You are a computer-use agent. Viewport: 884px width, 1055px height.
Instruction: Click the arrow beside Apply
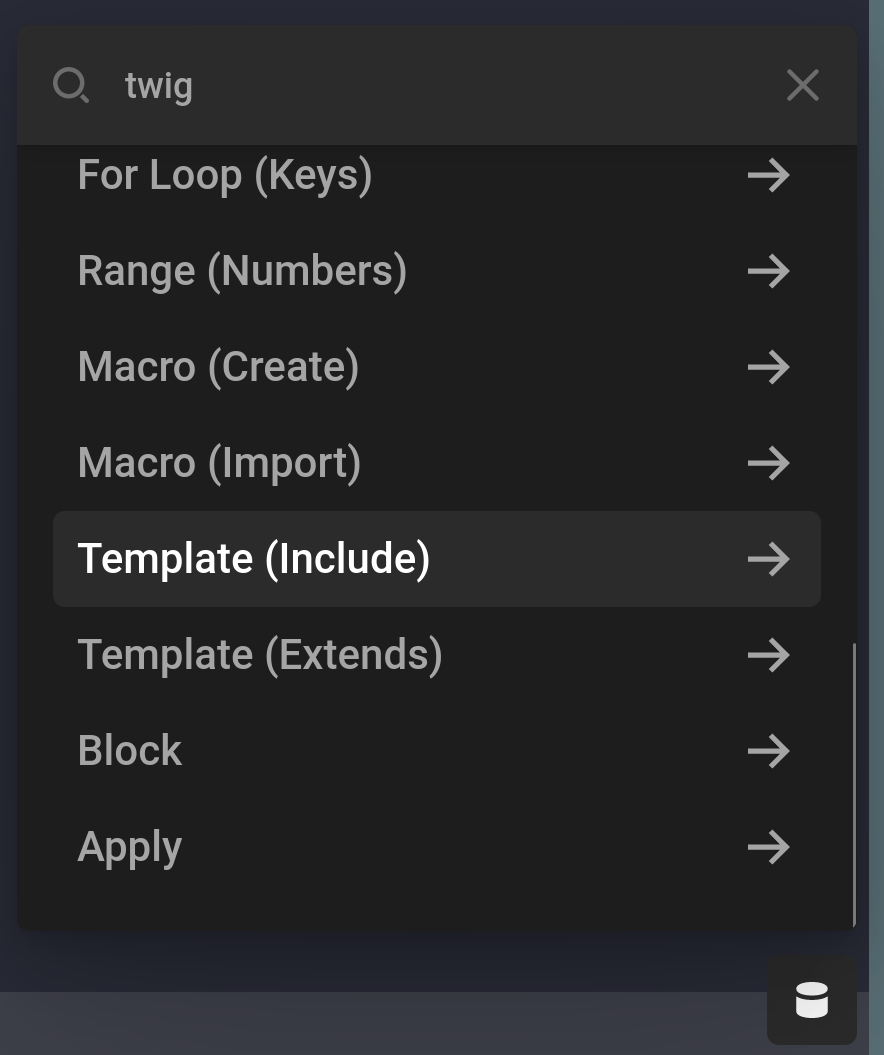click(x=768, y=847)
